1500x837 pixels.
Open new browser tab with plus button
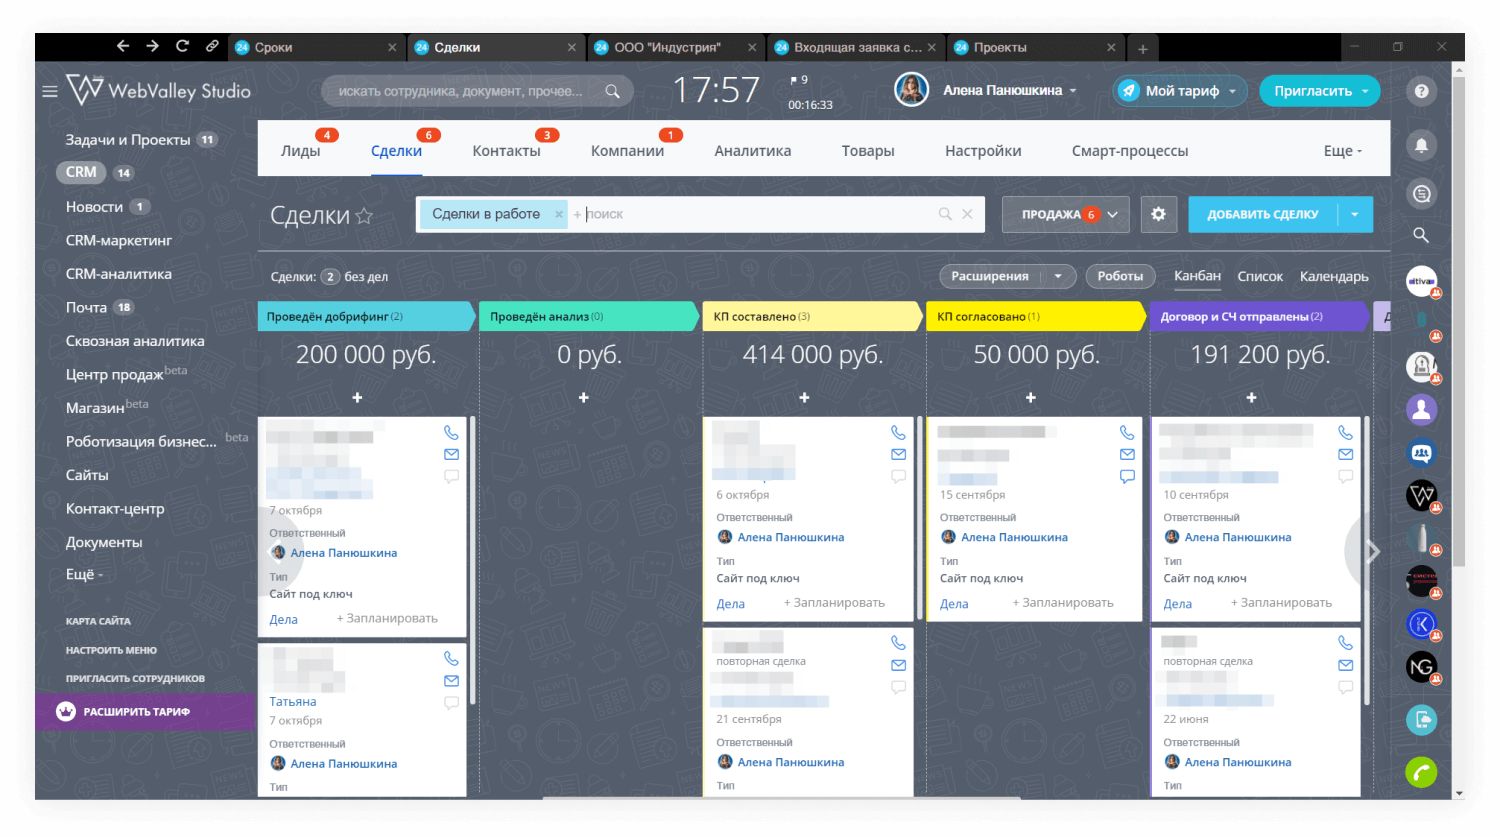click(1142, 48)
